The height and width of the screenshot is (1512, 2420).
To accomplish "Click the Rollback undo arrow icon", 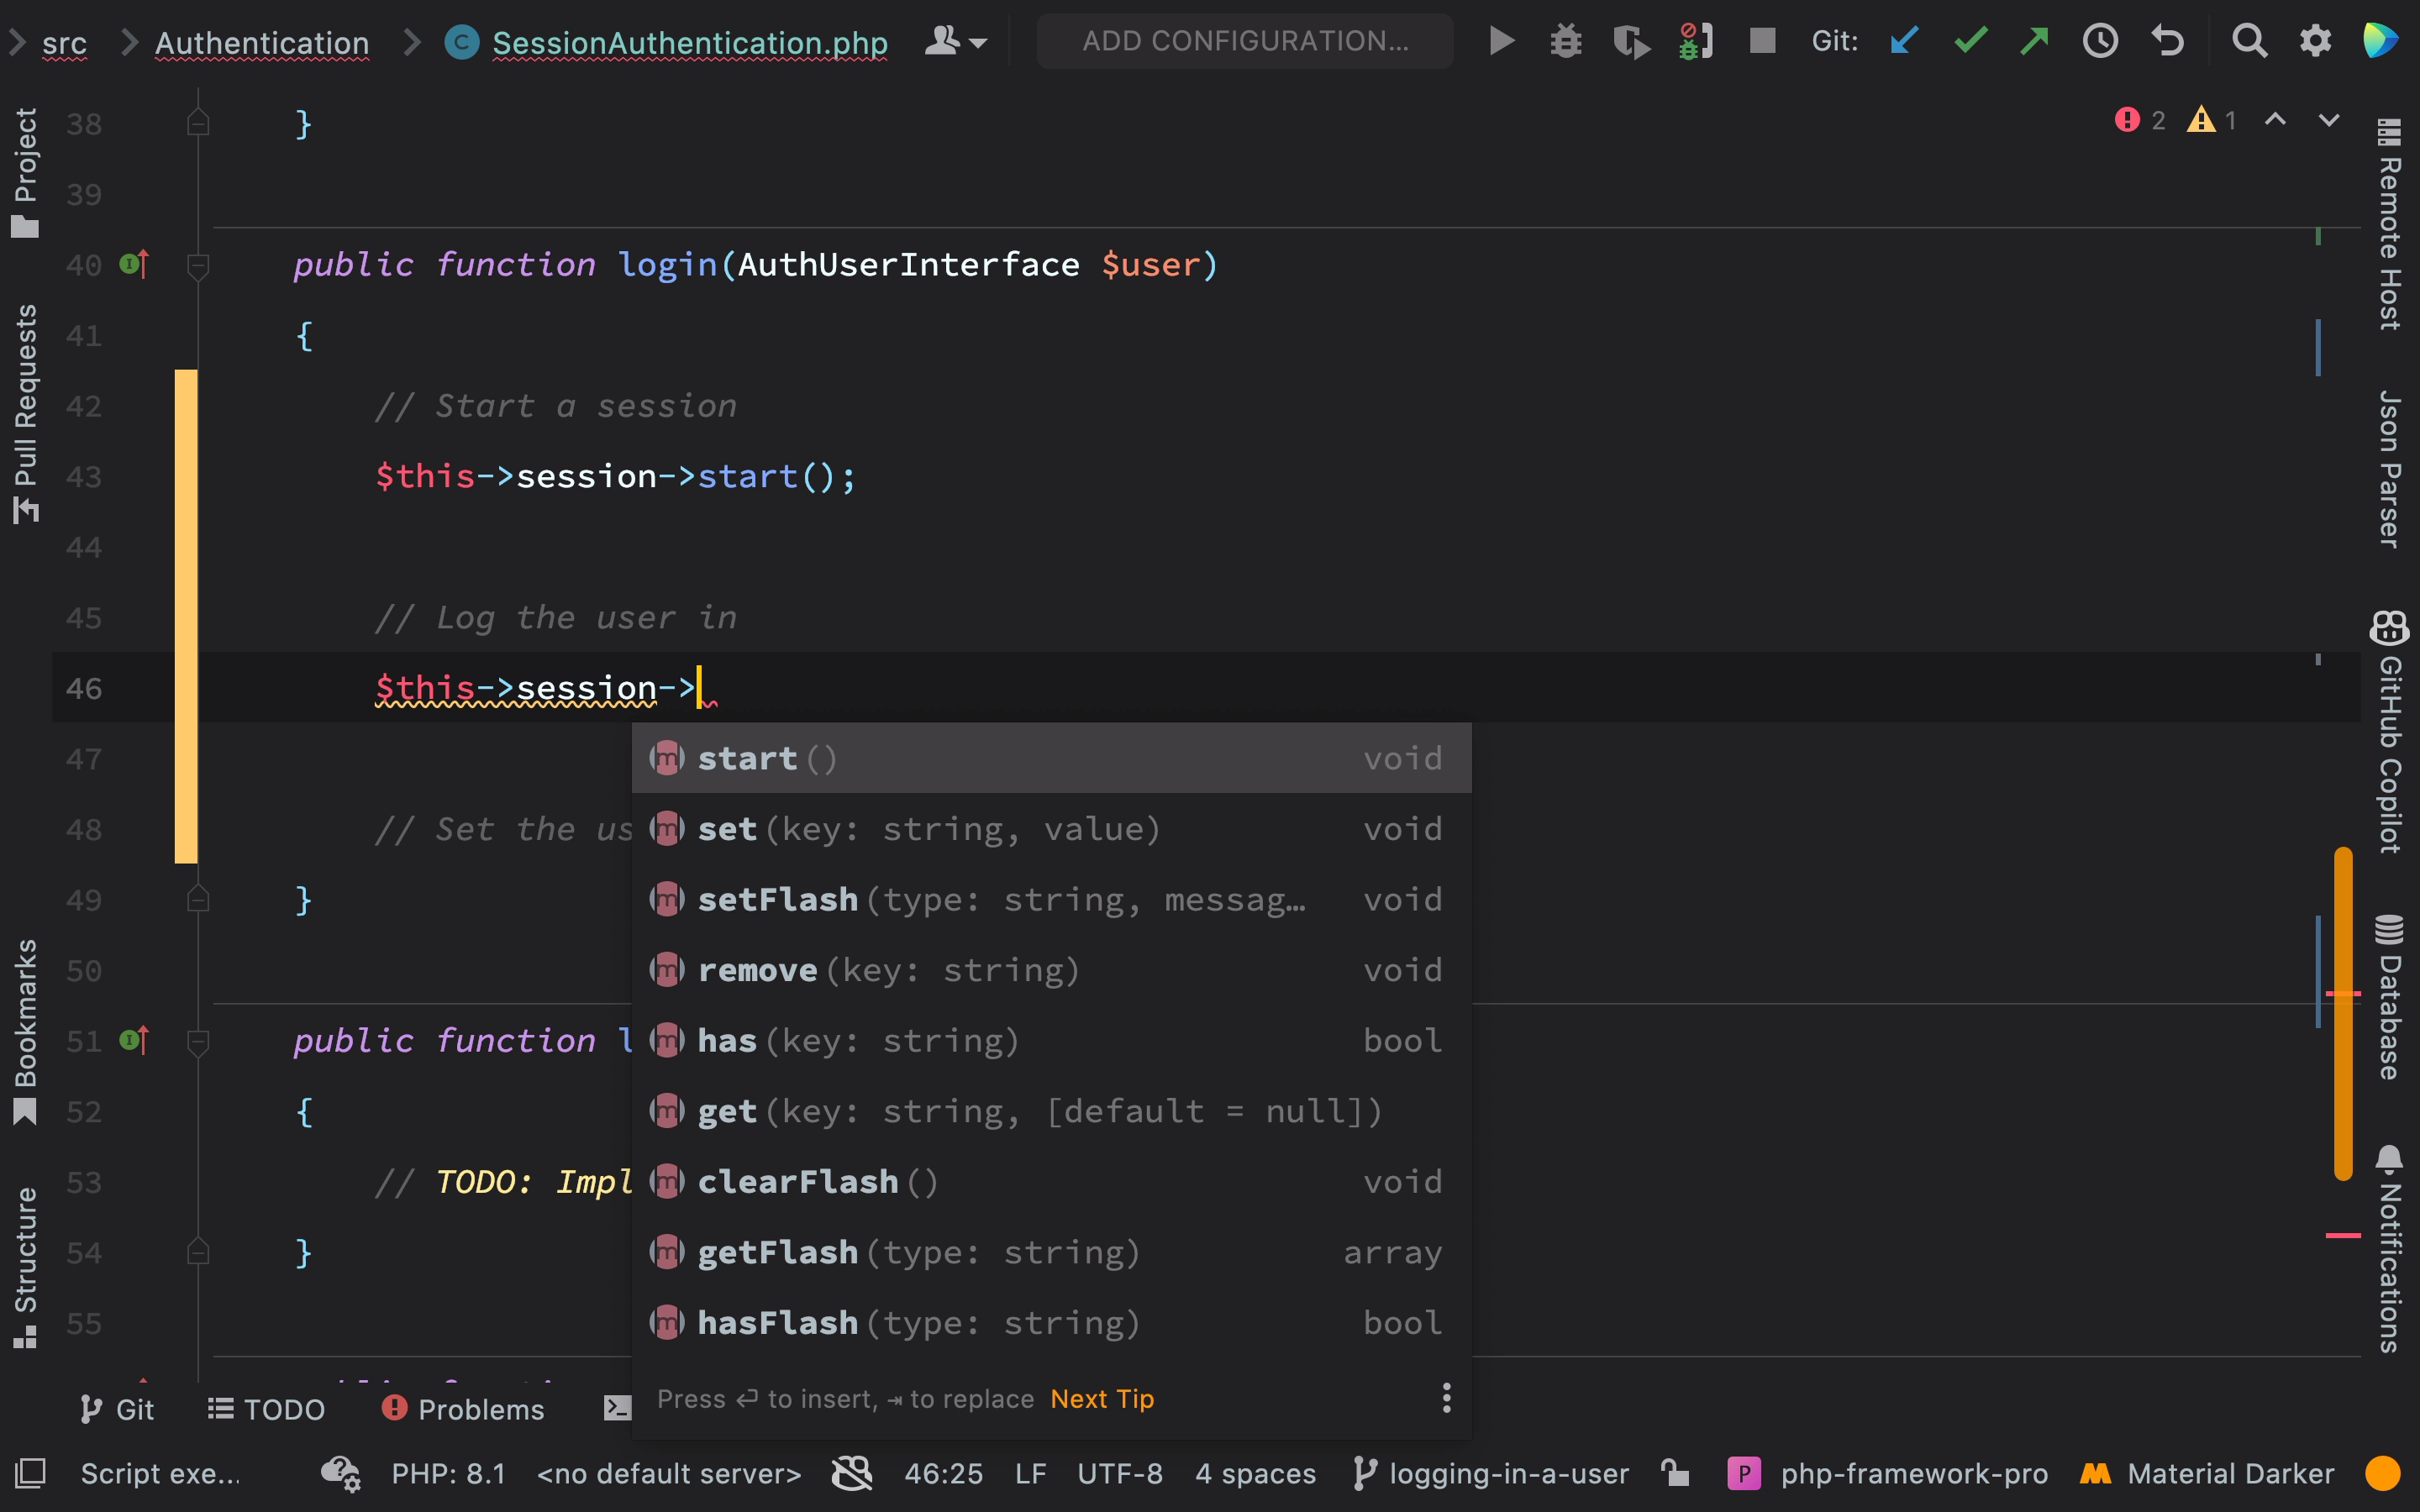I will (2167, 41).
